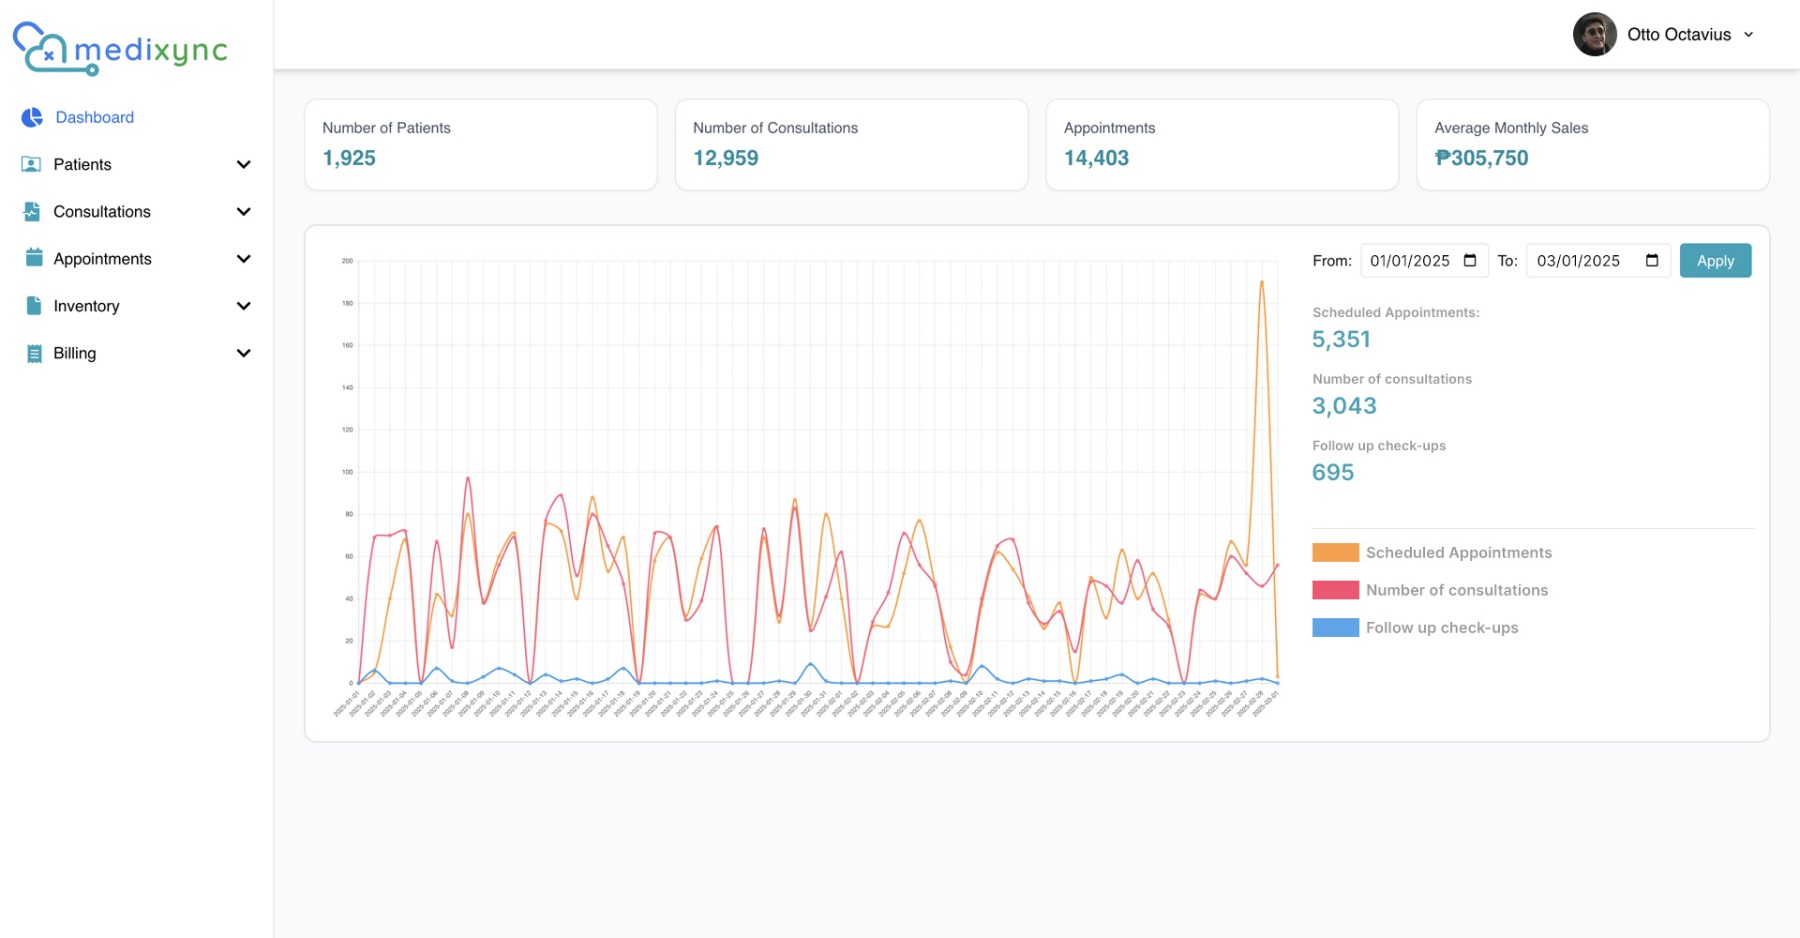Click the Billing receipt icon
The width and height of the screenshot is (1800, 938).
[34, 353]
